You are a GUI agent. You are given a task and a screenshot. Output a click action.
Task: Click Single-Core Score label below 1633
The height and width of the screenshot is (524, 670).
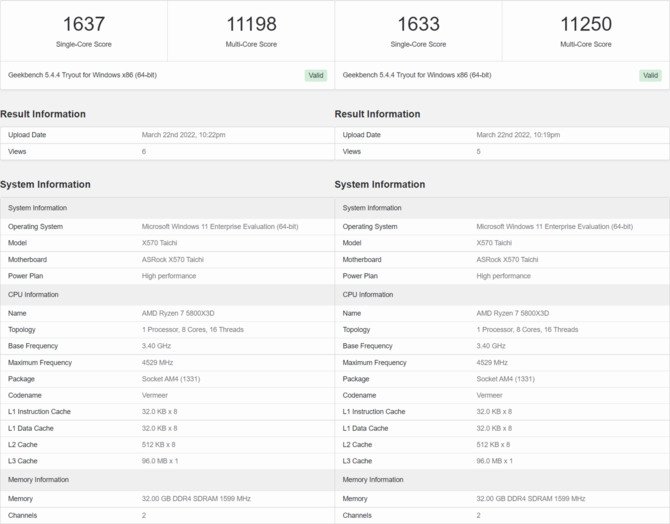pyautogui.click(x=418, y=44)
